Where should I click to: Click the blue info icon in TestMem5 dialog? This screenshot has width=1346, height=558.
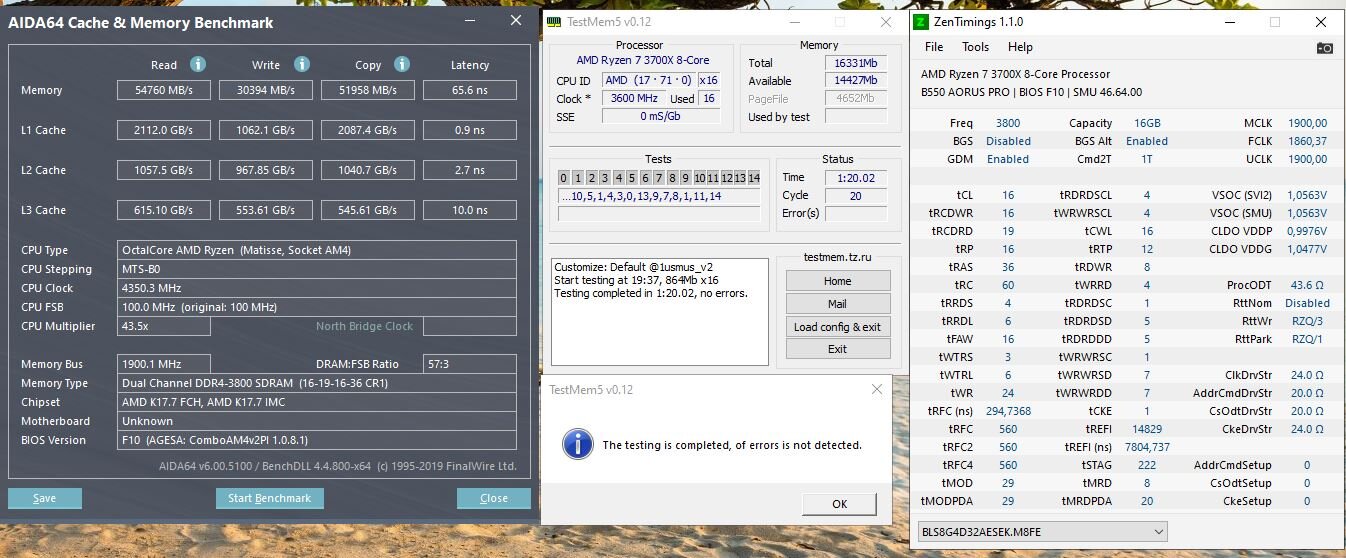tap(578, 444)
